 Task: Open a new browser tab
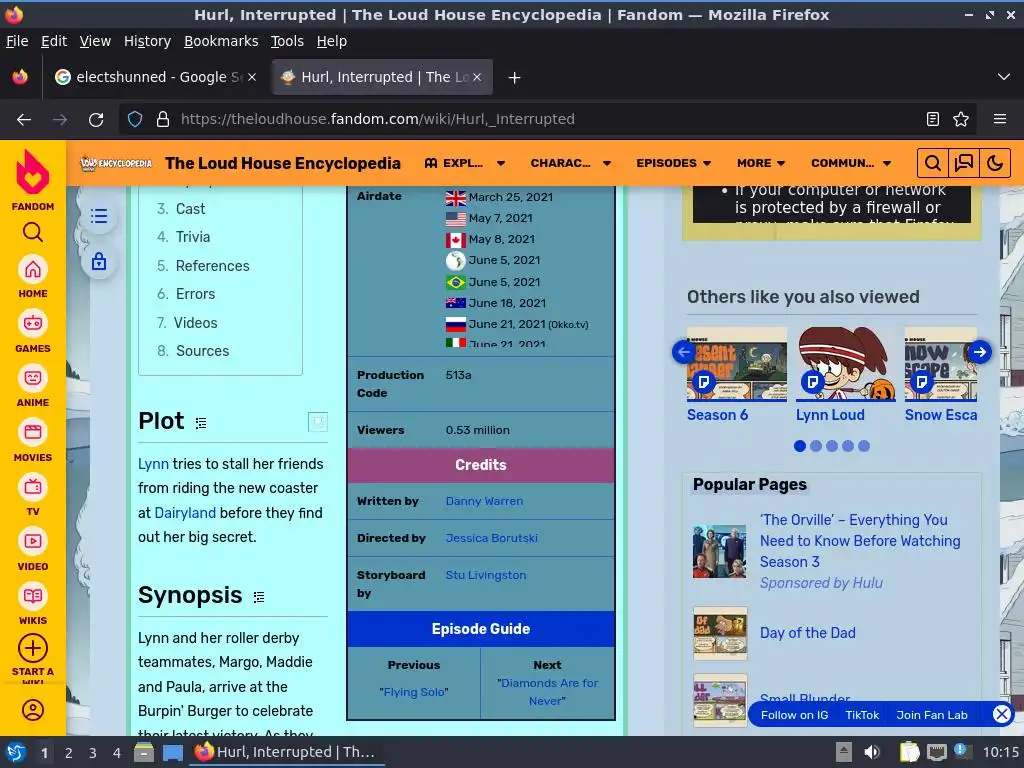(x=515, y=78)
